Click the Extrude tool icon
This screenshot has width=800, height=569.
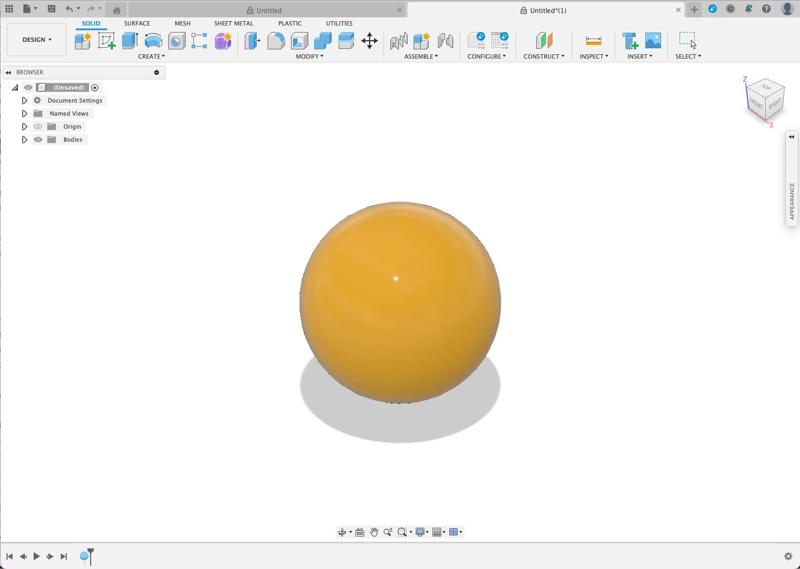coord(130,41)
